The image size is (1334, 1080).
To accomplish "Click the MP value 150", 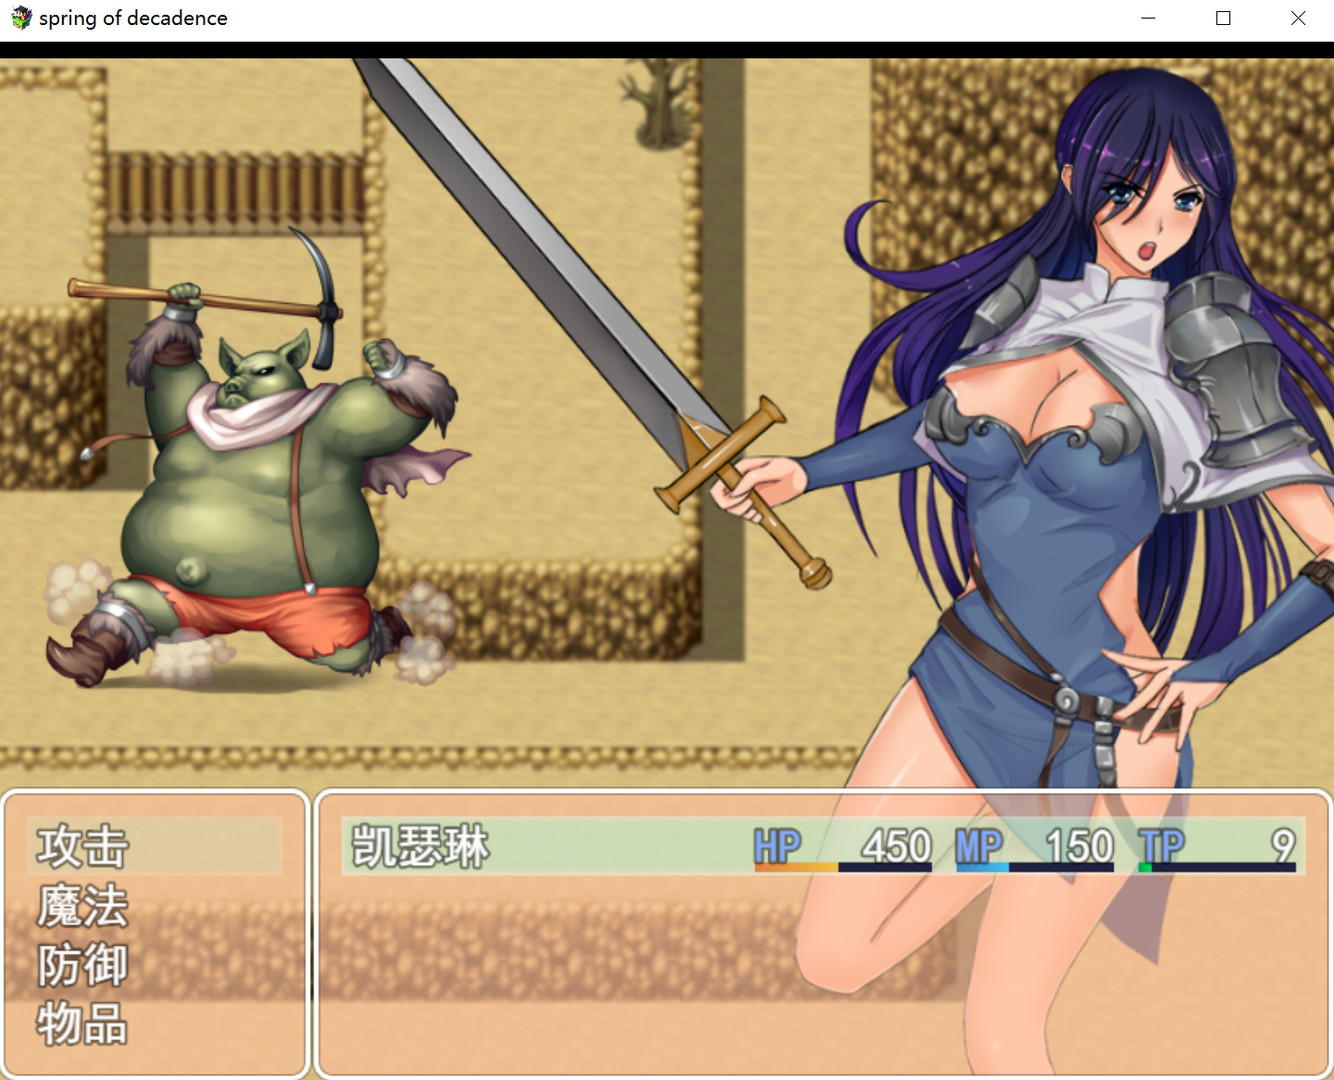I will [x=1079, y=846].
